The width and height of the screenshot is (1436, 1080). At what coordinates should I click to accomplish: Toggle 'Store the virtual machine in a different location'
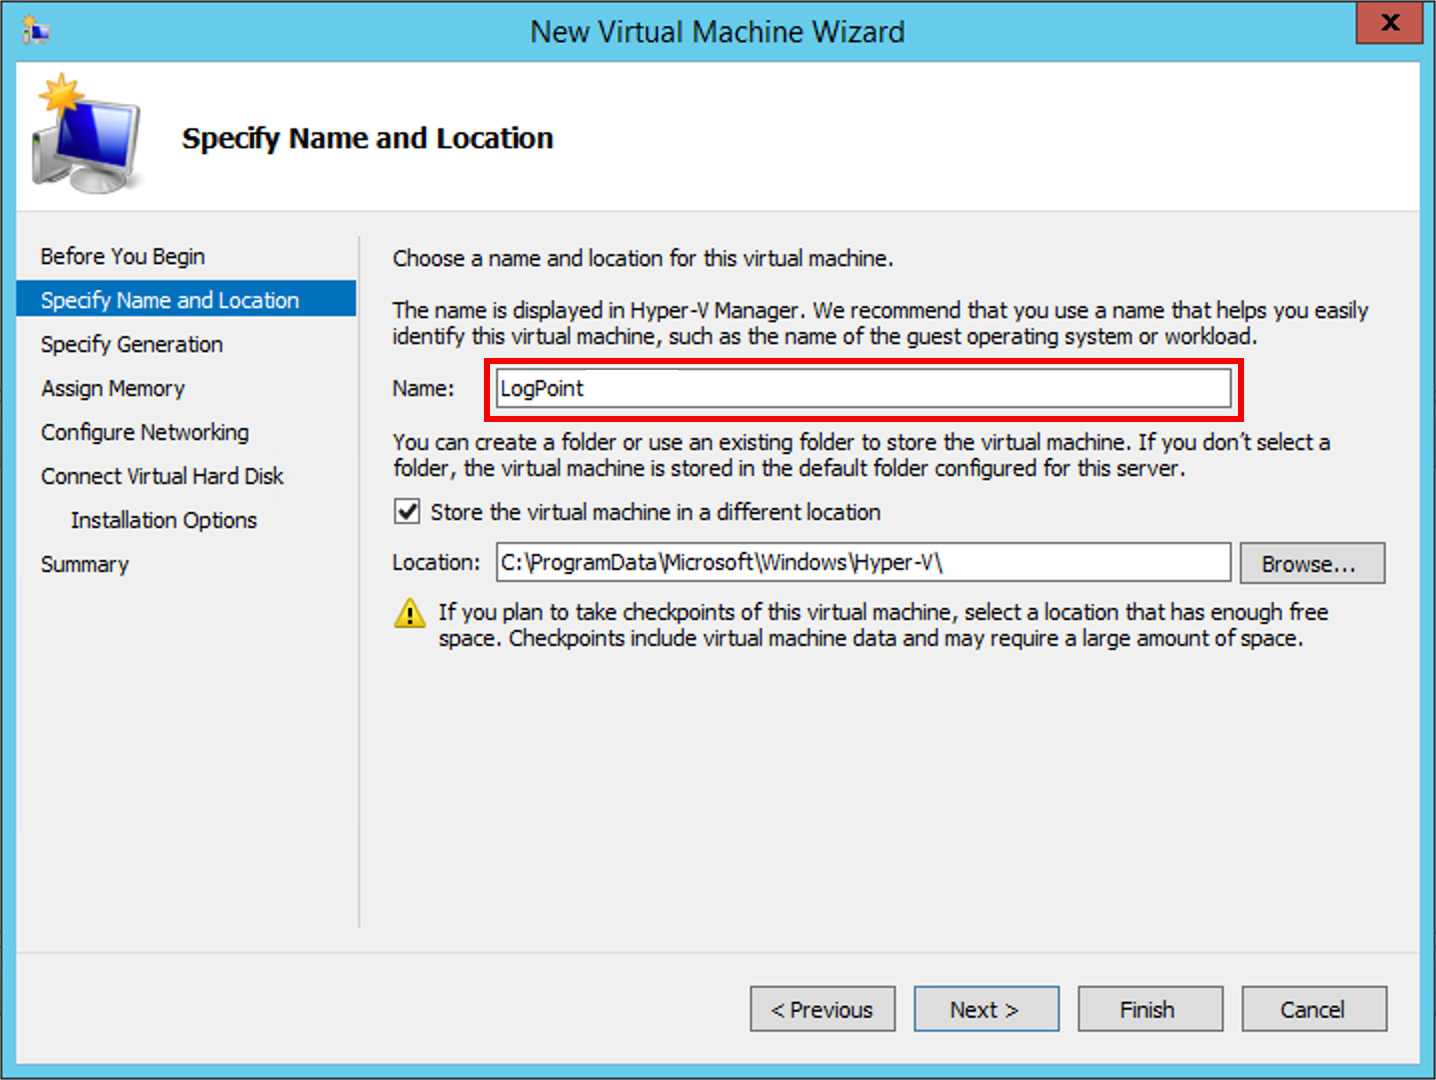pos(407,512)
